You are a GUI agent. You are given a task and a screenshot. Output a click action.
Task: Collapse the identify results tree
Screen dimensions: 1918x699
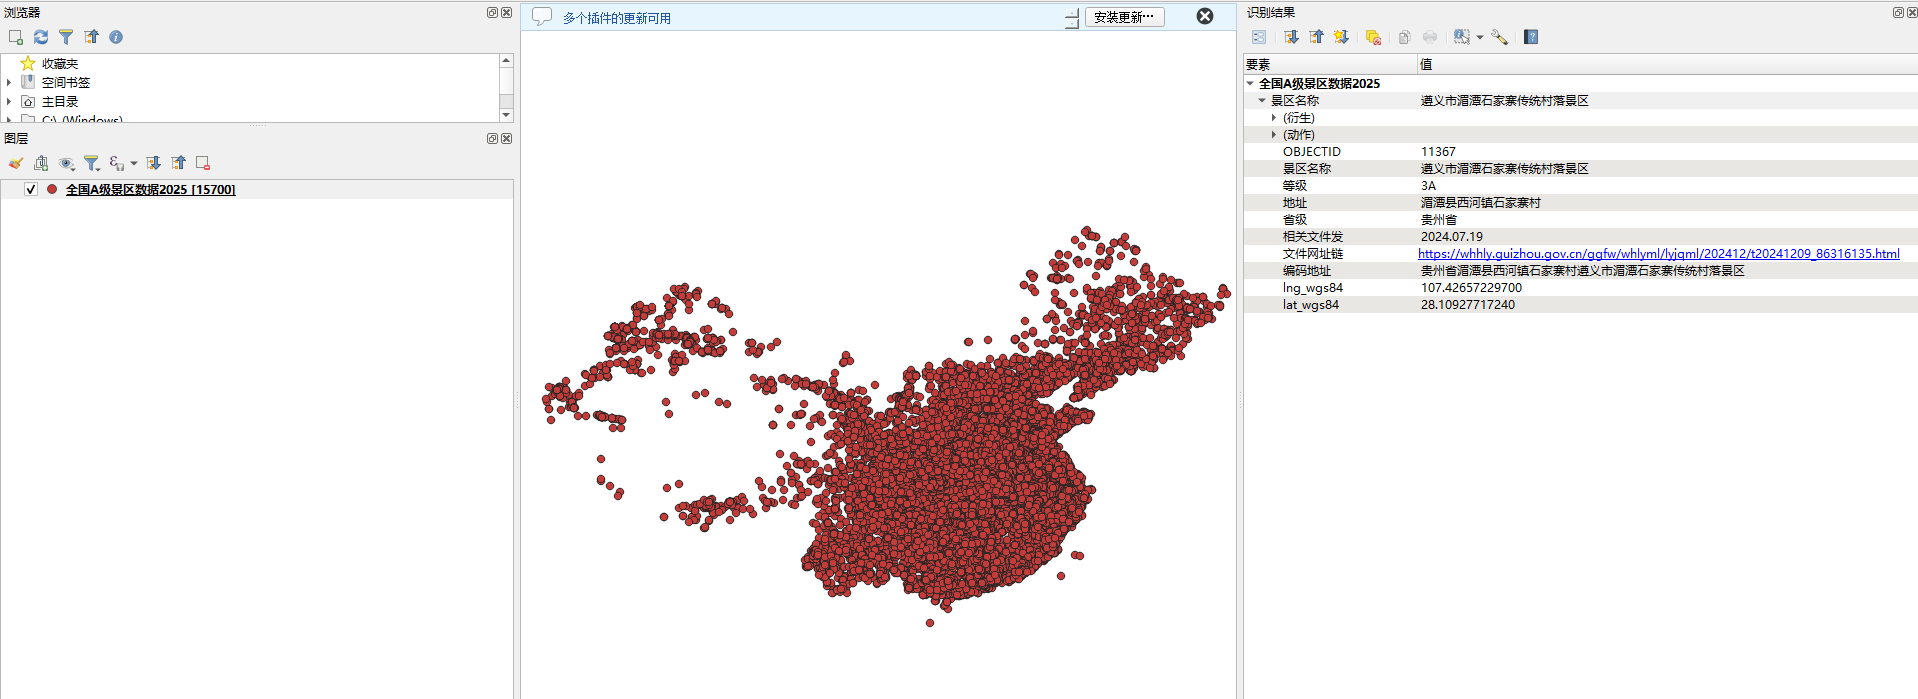1317,37
